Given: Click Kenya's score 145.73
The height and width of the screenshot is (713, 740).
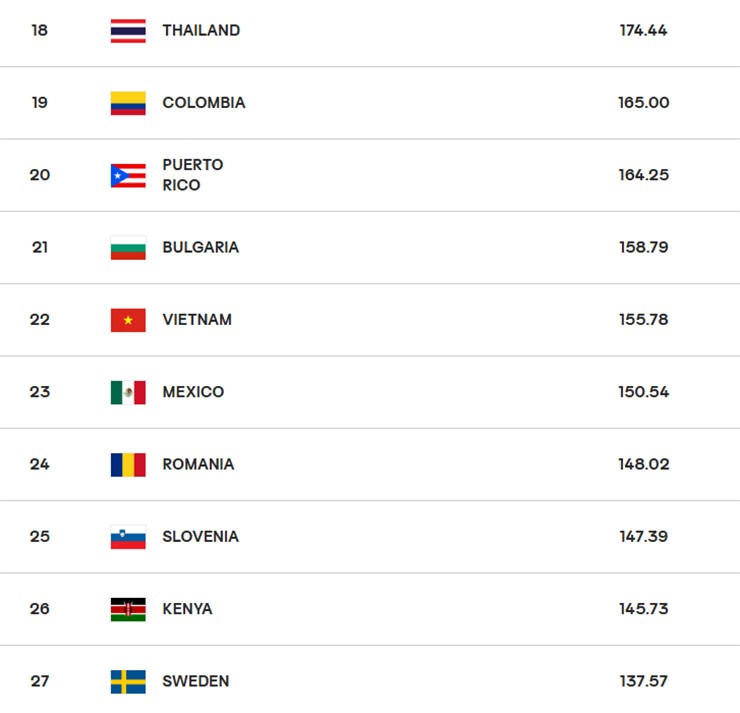Looking at the screenshot, I should (x=643, y=609).
